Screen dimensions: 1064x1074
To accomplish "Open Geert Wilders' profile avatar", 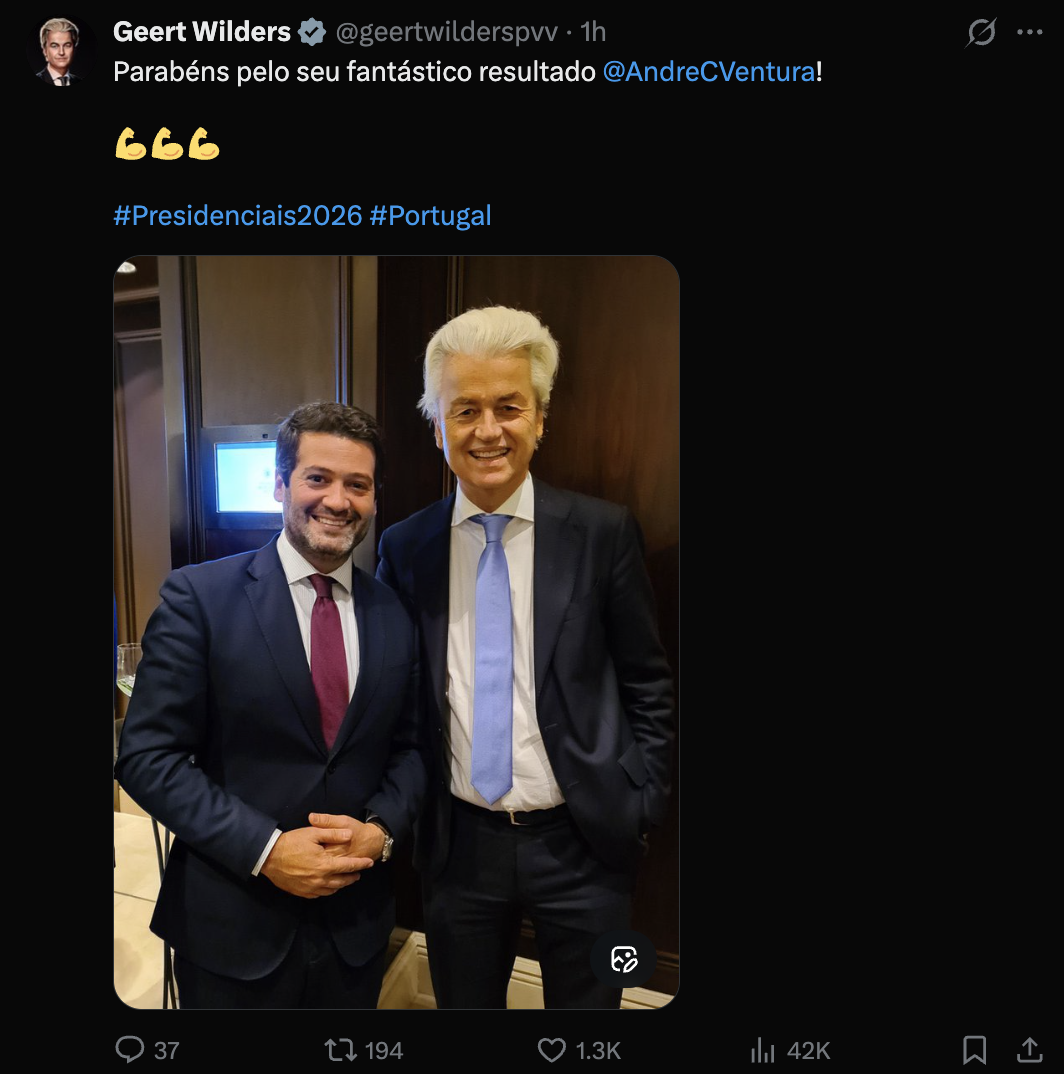I will [x=58, y=52].
